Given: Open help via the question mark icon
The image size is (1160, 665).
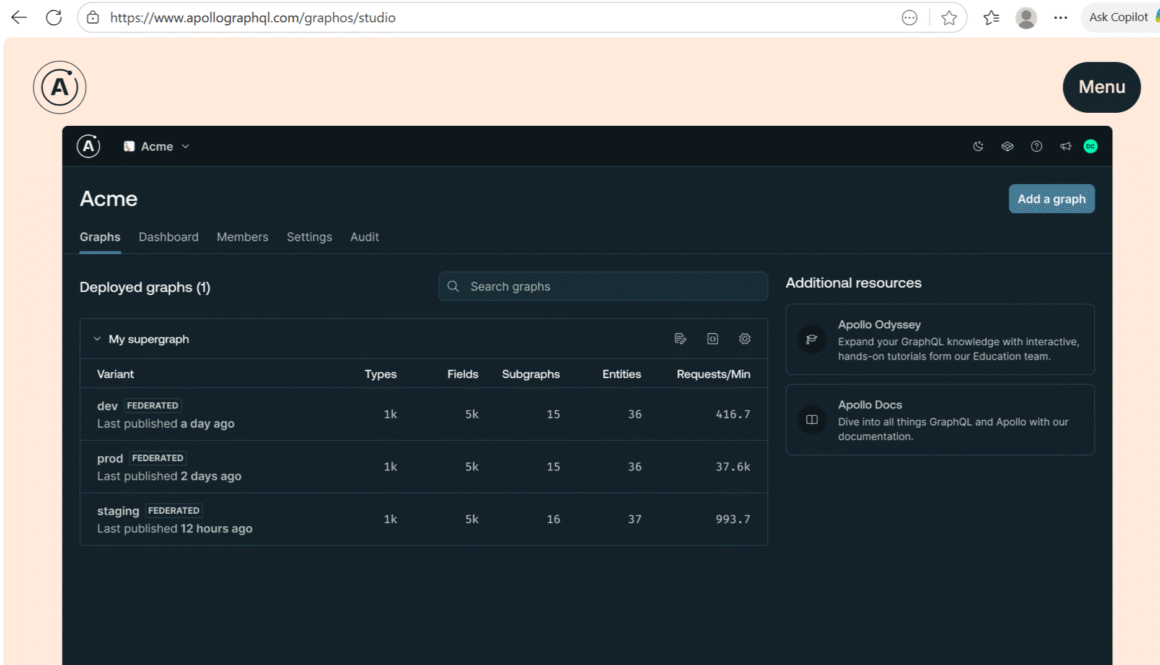Looking at the screenshot, I should [1036, 147].
